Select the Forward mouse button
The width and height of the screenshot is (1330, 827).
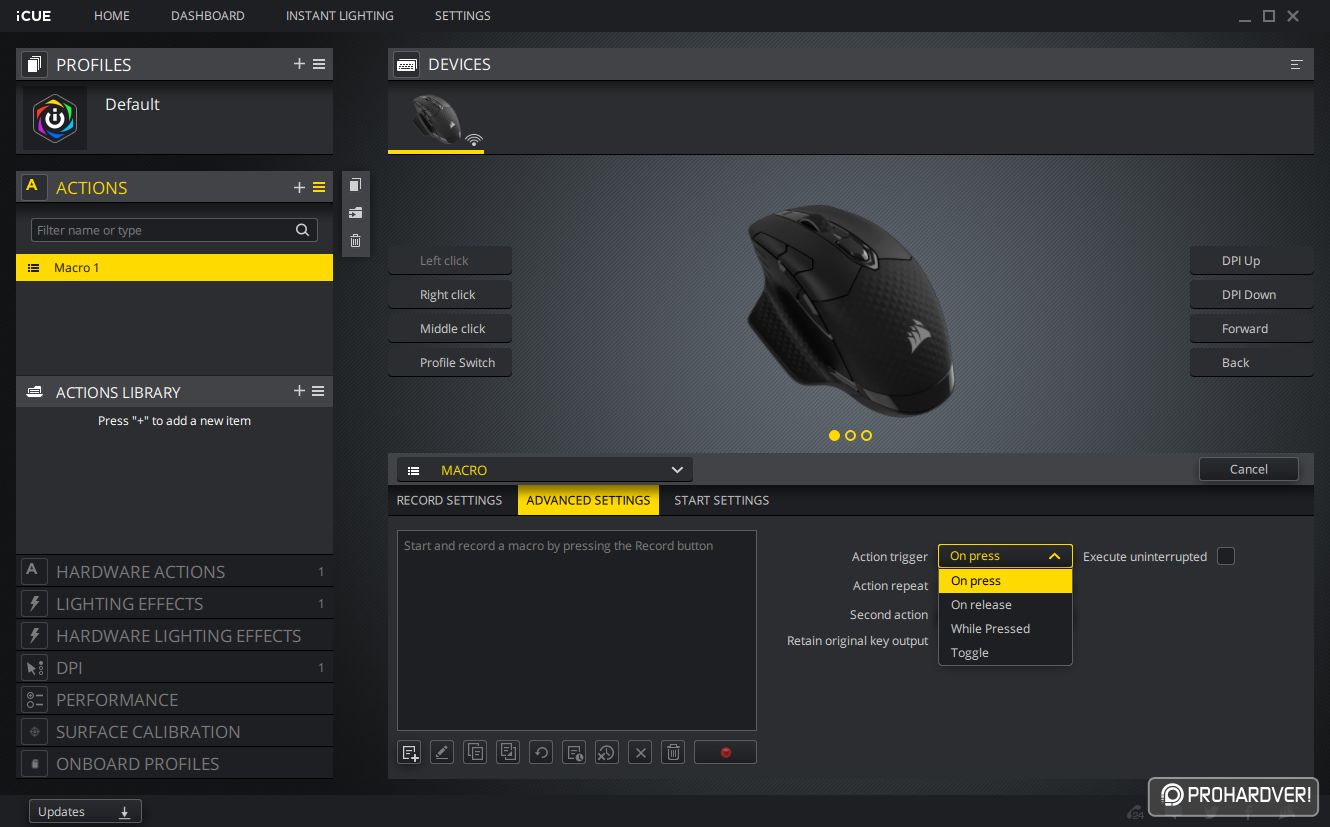click(x=1251, y=329)
